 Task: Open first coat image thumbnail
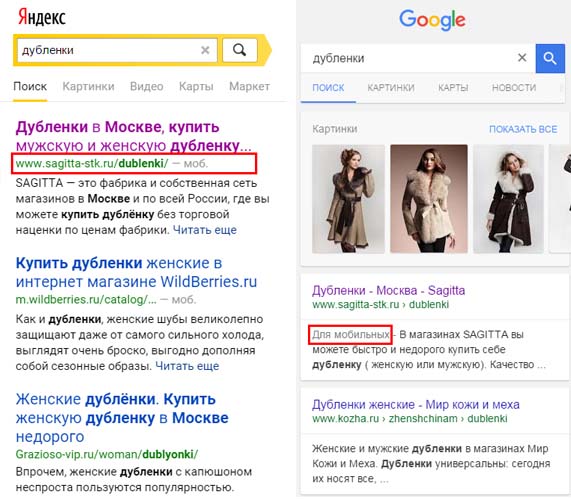(348, 198)
